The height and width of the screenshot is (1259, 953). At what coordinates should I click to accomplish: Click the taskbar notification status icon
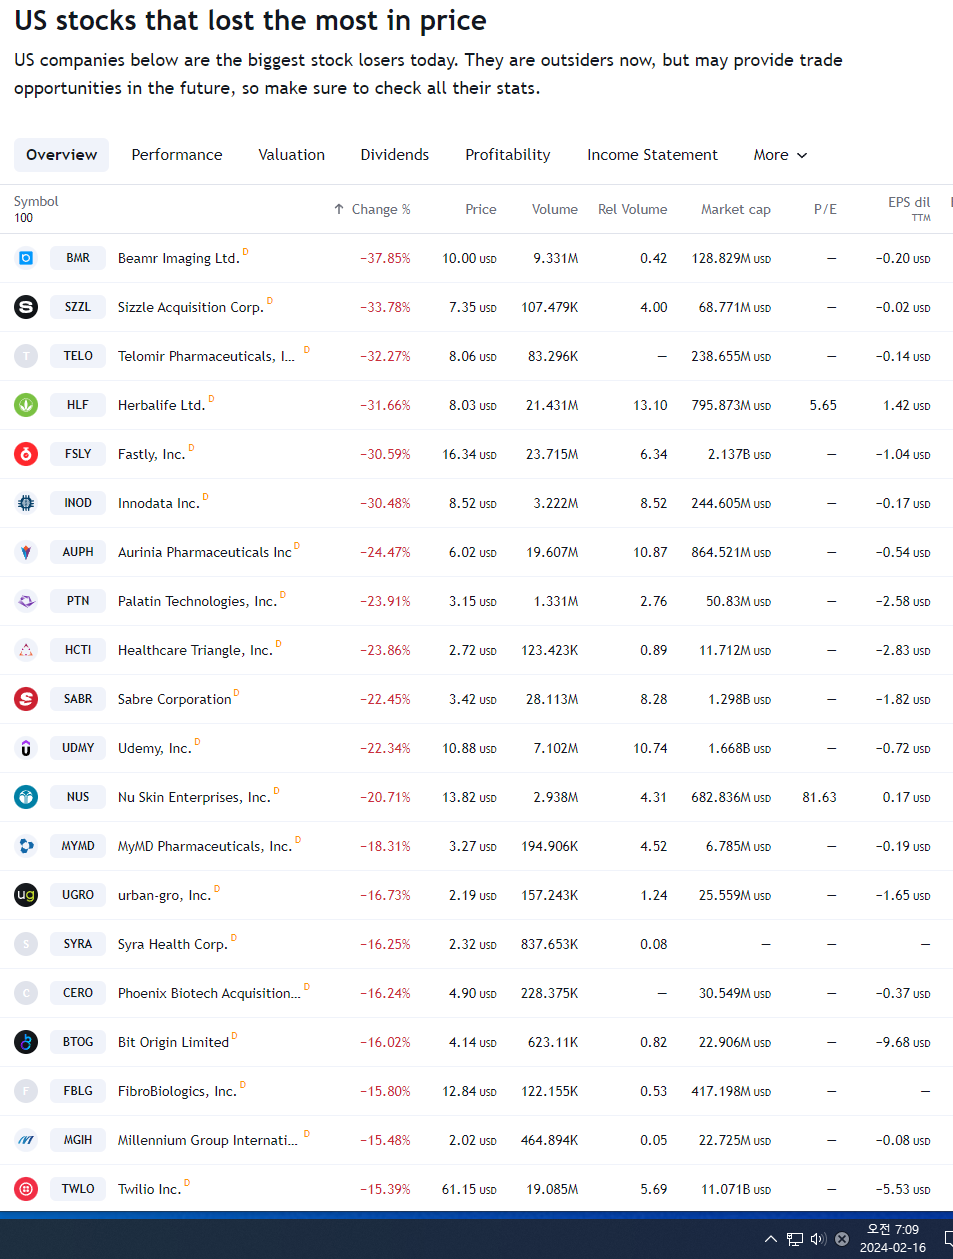click(842, 1239)
